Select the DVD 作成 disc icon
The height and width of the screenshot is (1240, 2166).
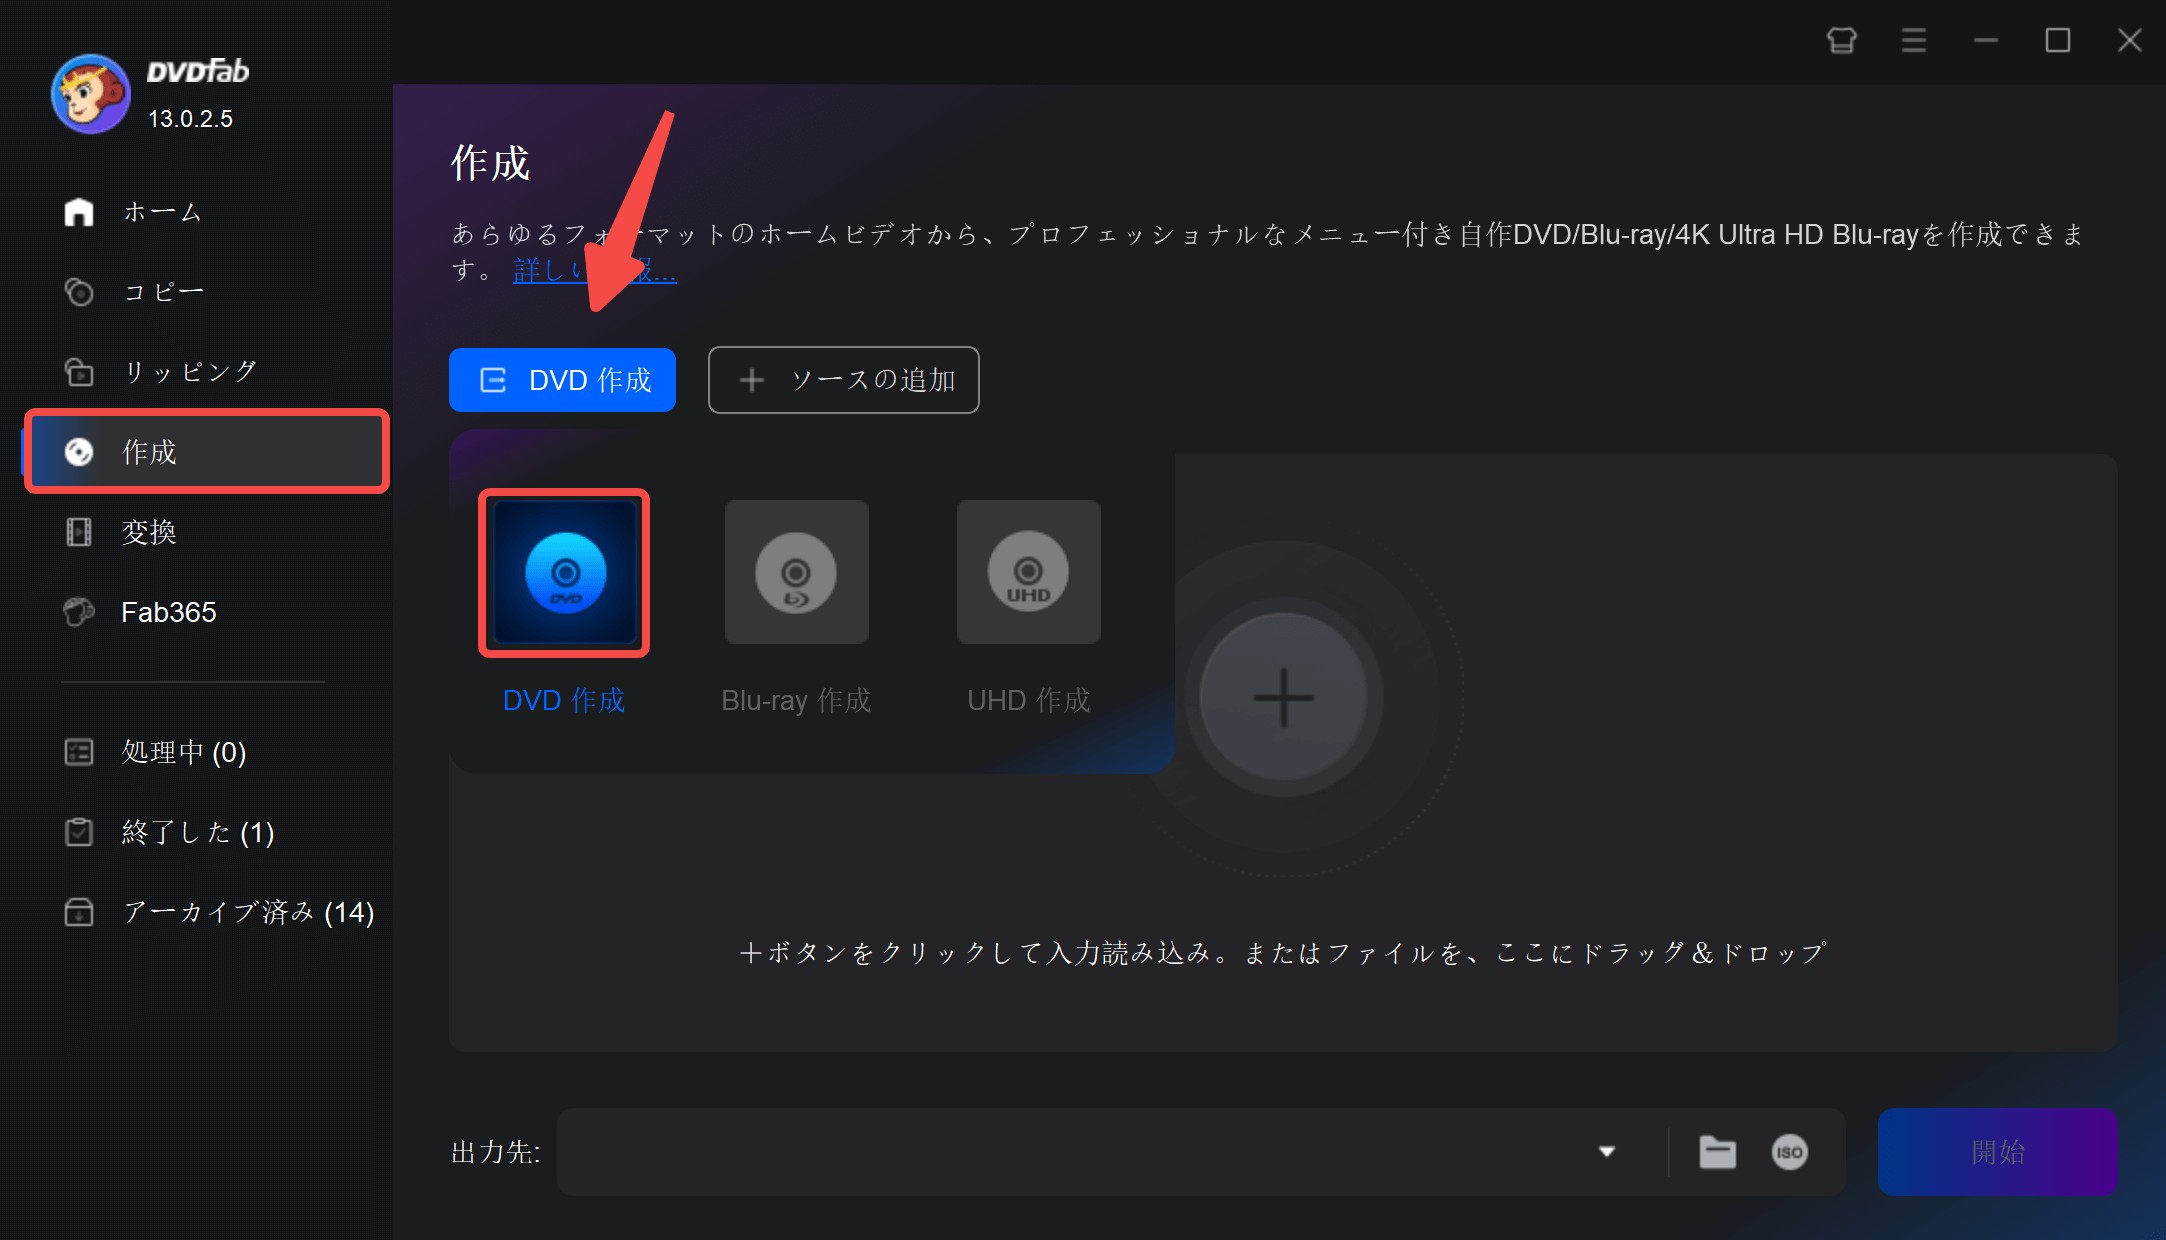(x=565, y=572)
